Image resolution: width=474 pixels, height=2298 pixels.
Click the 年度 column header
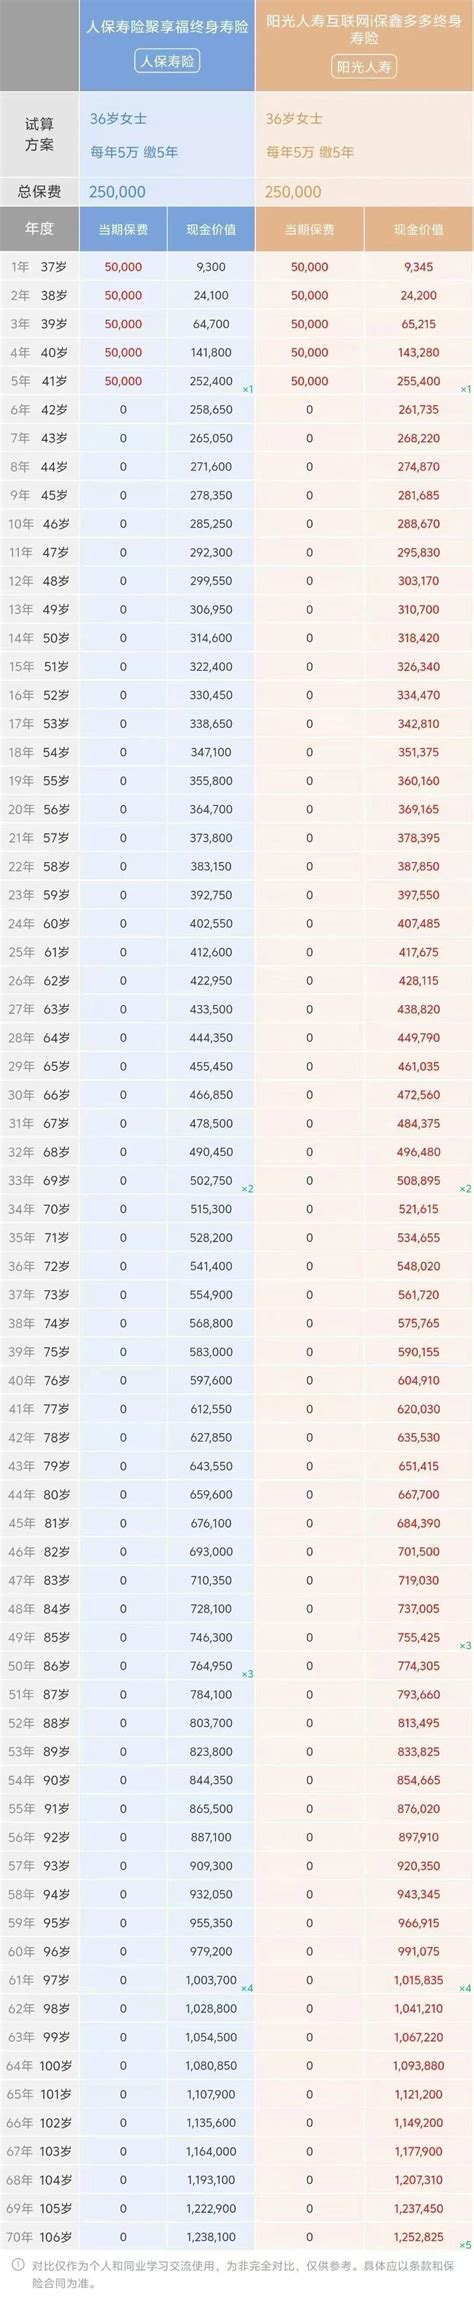point(39,228)
